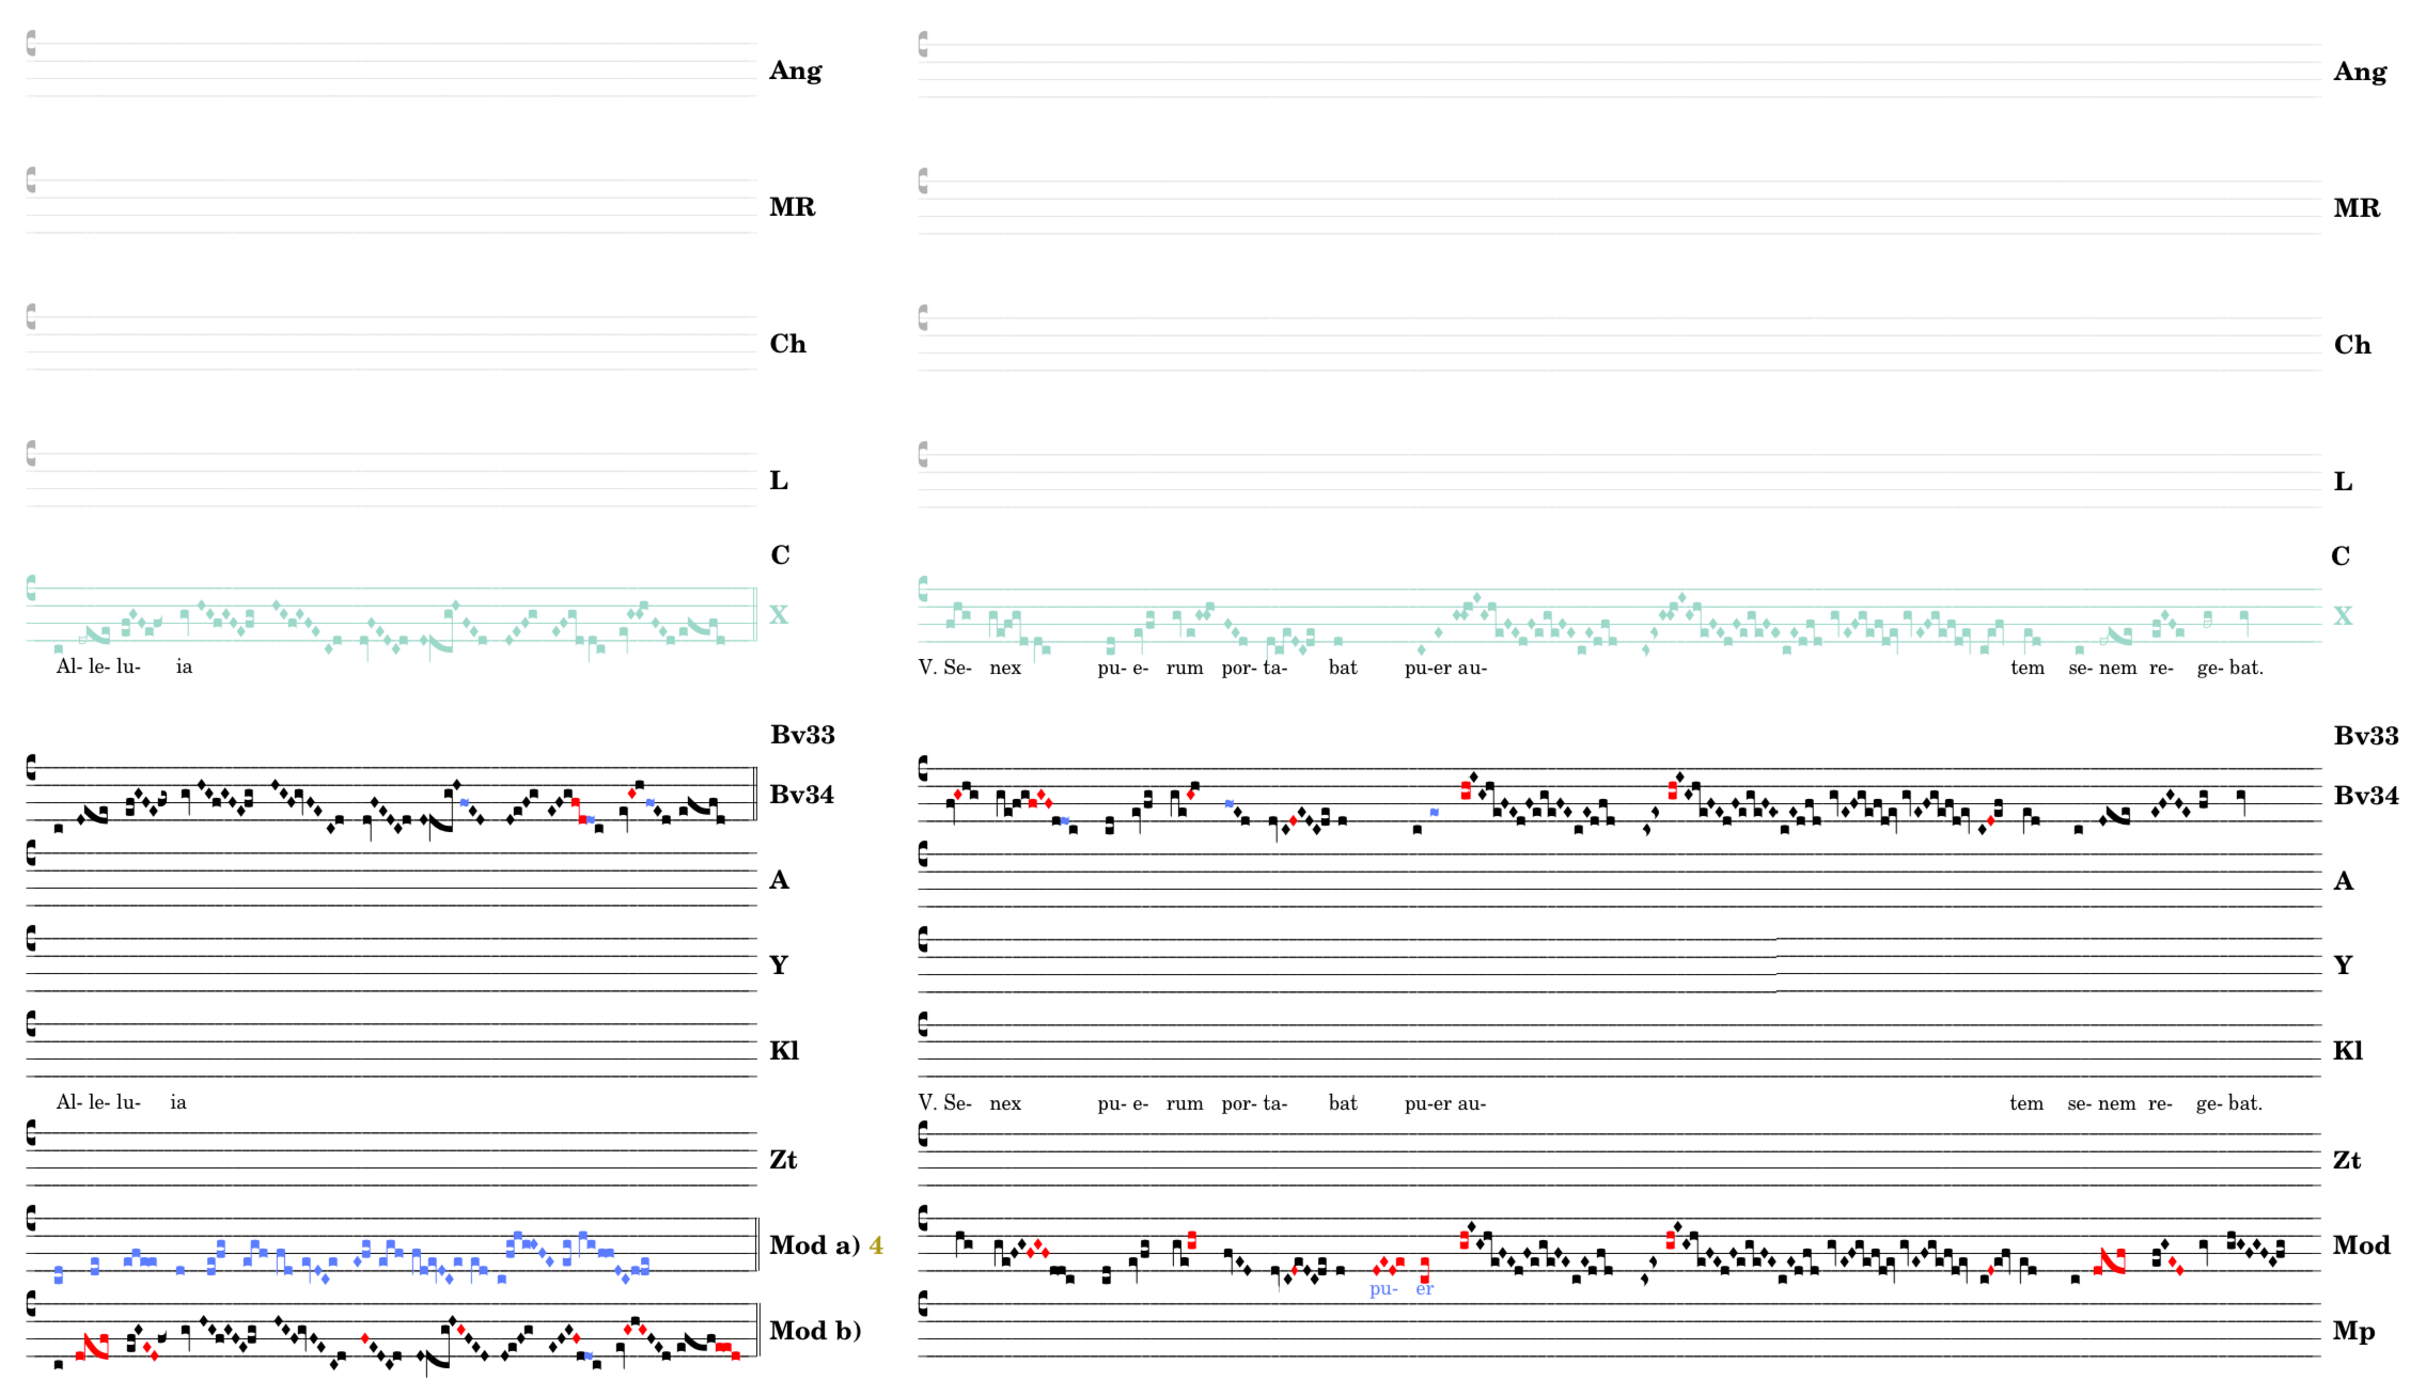Click the C clef of the Mp staff
This screenshot has width=2426, height=1396.
pos(923,1305)
